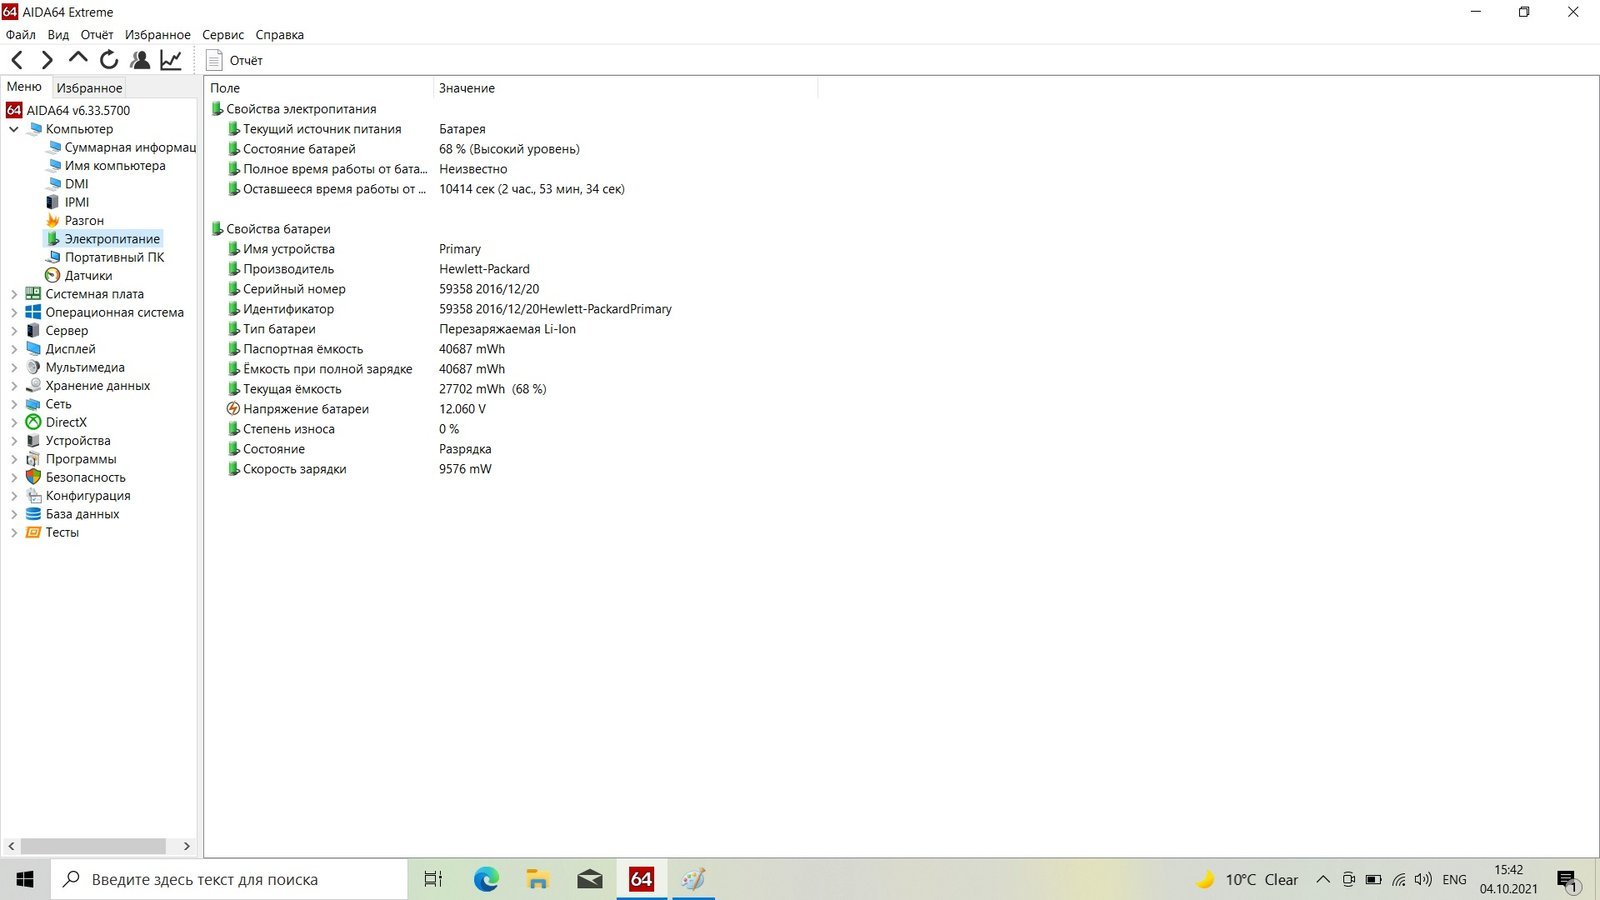1600x900 pixels.
Task: Select Имя компьютера tree item
Action: click(x=106, y=165)
